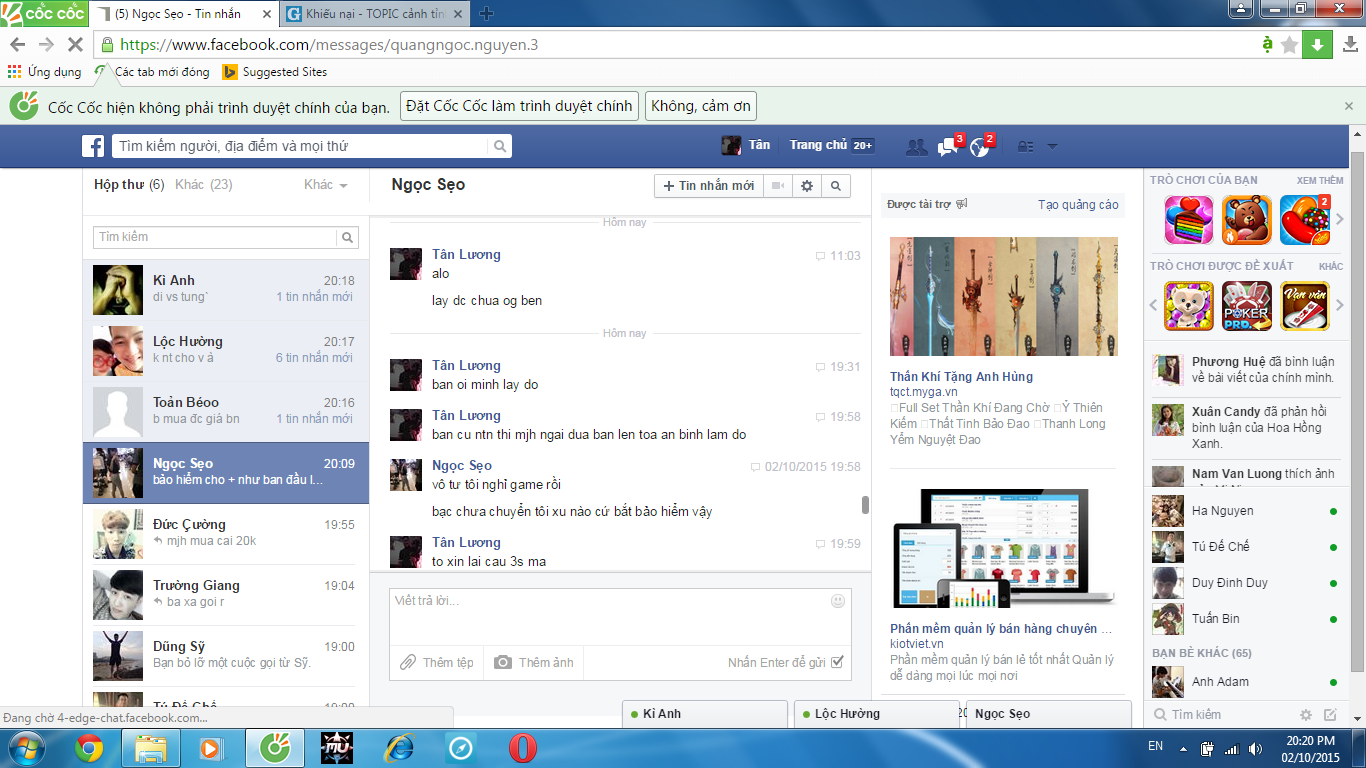The width and height of the screenshot is (1366, 768).
Task: Click the 'Tin nhắn mới' button
Action: (708, 186)
